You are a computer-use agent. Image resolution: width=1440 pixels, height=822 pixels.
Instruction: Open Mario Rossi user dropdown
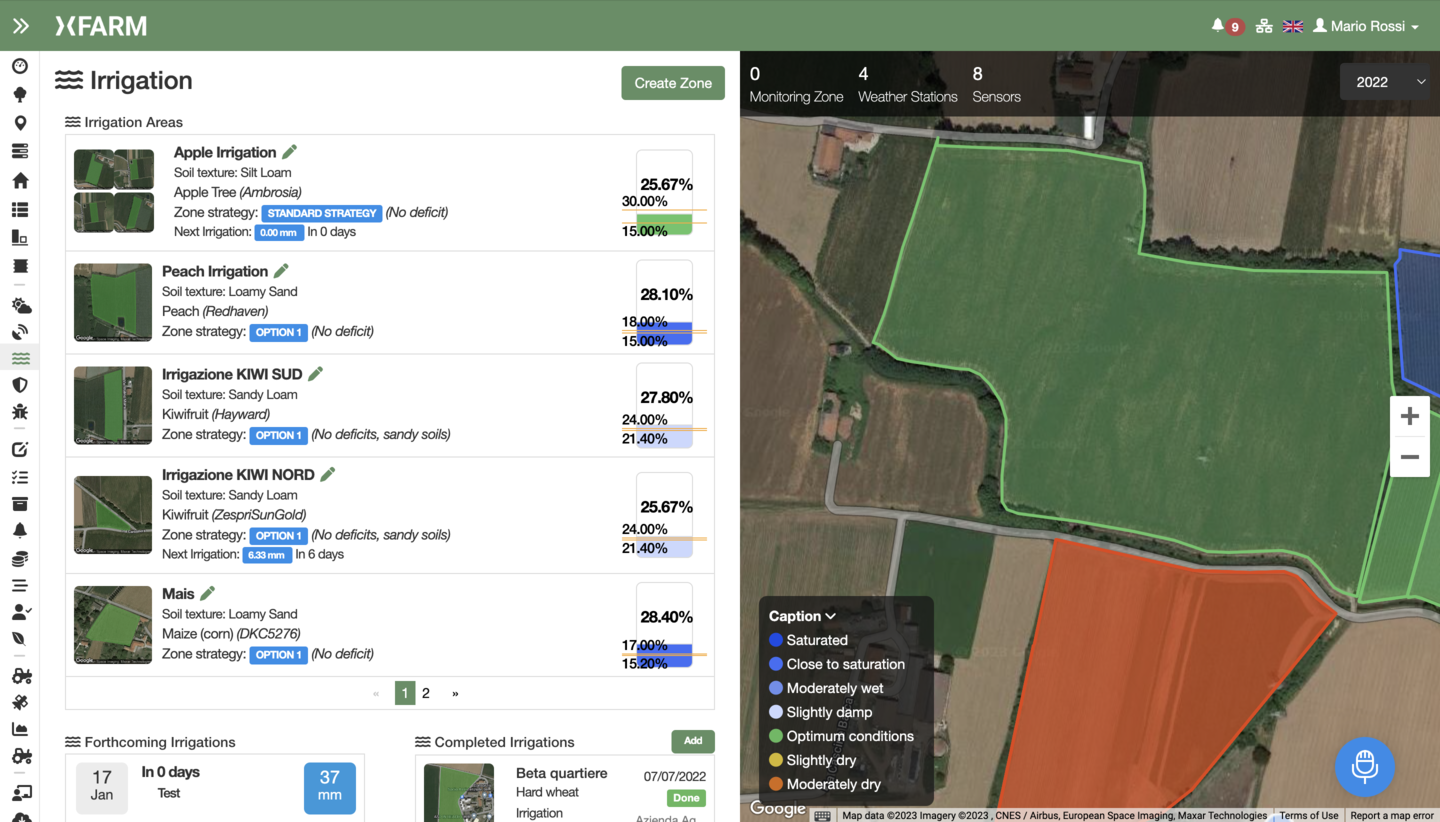[1366, 26]
